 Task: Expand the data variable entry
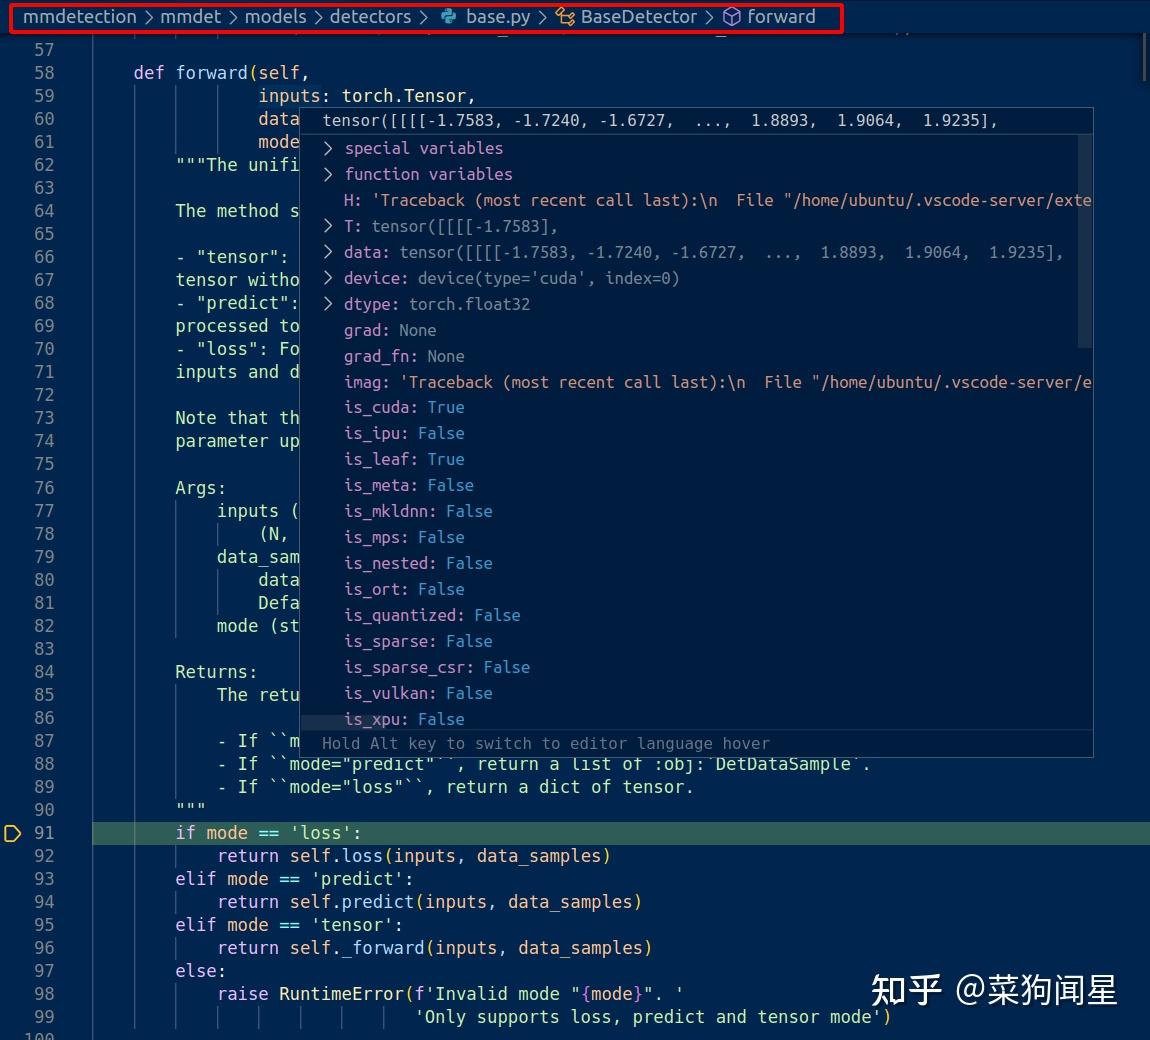pos(327,252)
